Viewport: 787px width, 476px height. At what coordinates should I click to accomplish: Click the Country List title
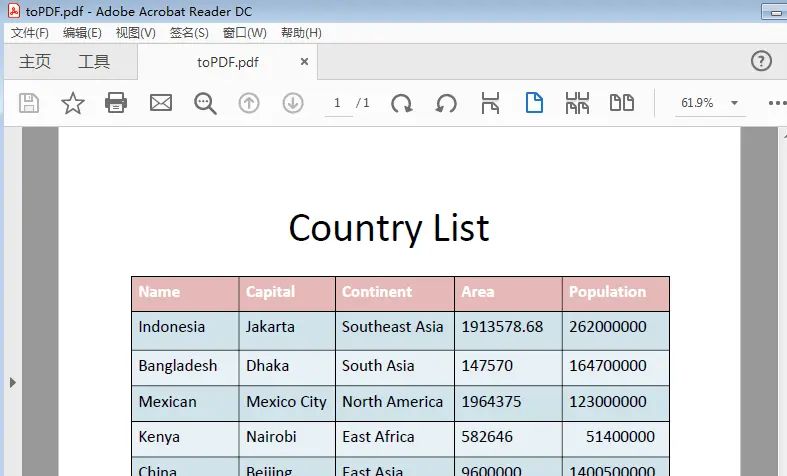coord(389,228)
